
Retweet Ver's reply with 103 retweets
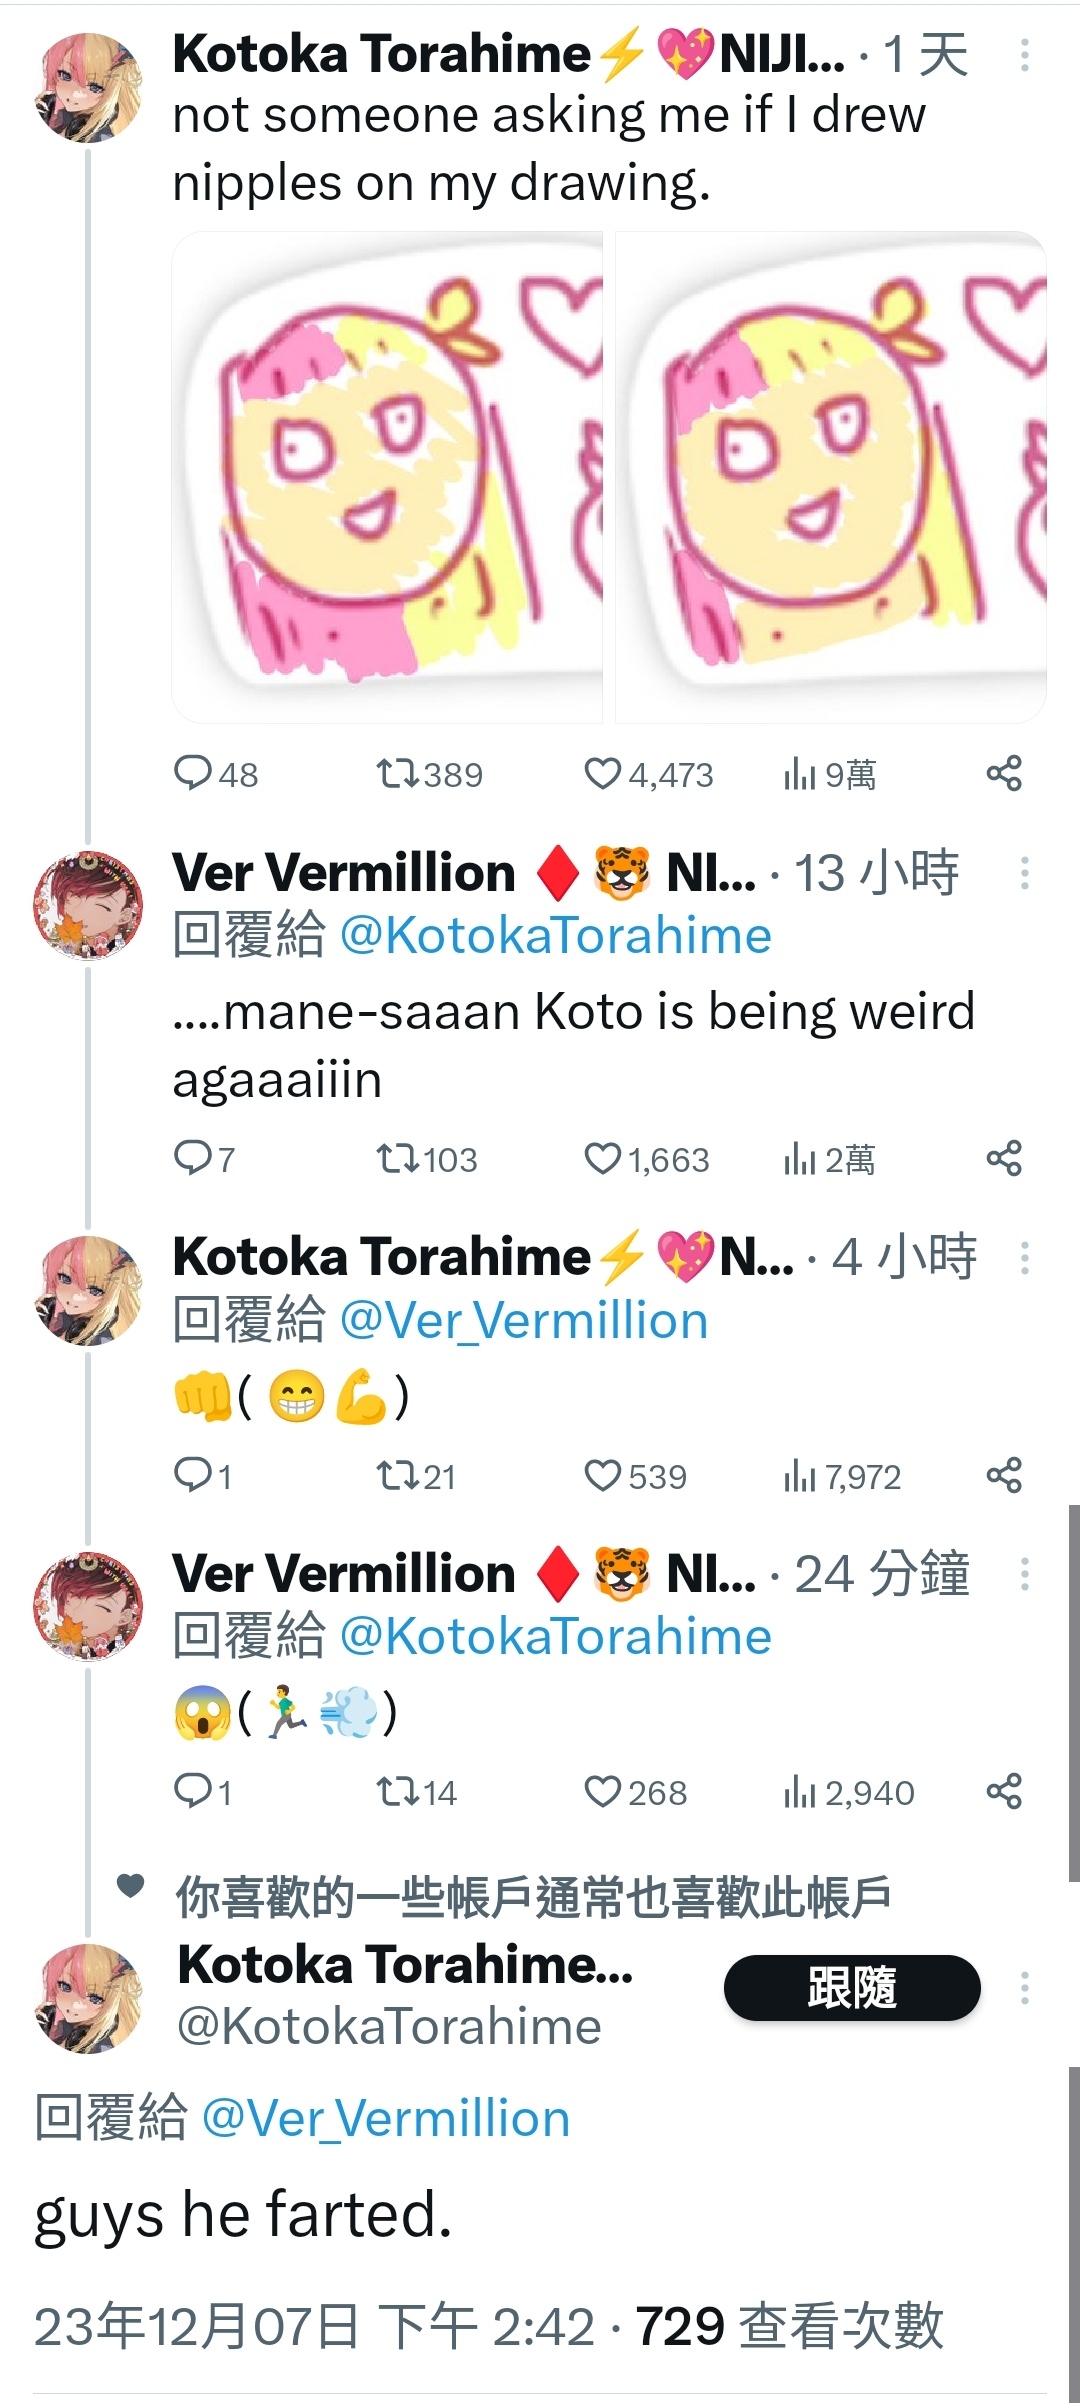pos(427,1159)
